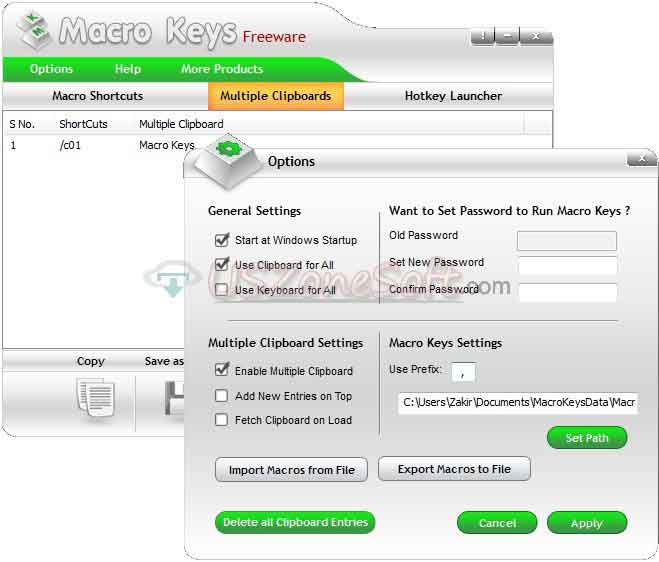Viewport: 659px width, 562px height.
Task: Switch to the Hotkey Launcher tab
Action: coord(453,96)
